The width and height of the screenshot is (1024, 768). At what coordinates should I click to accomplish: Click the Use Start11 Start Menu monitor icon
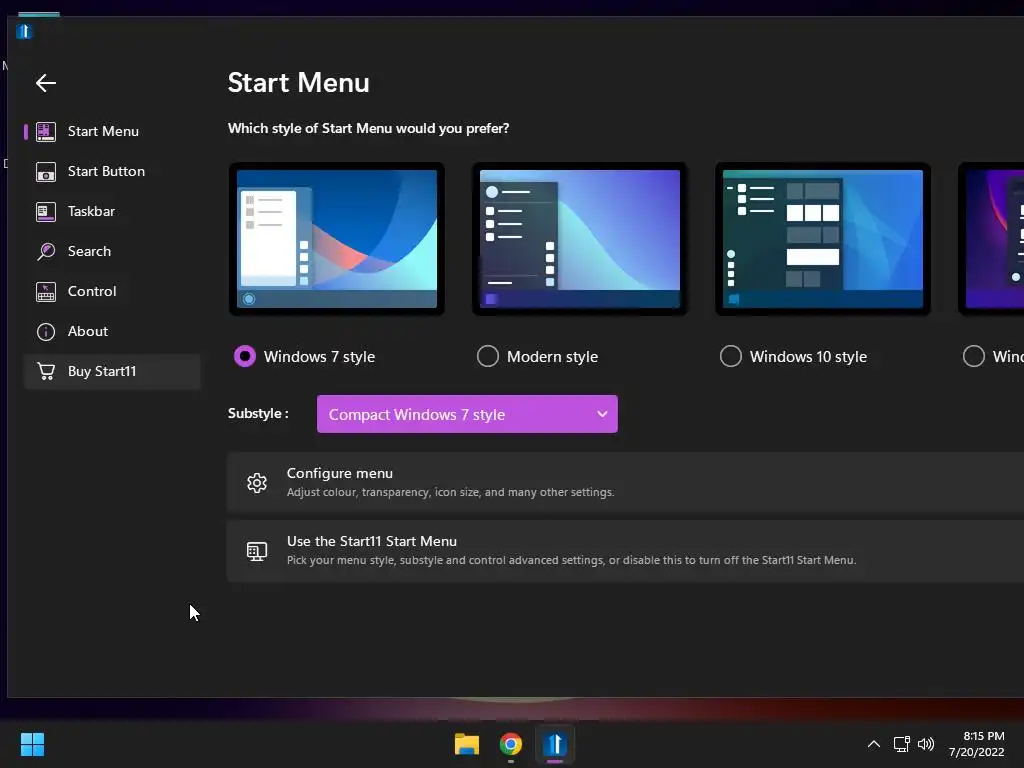(257, 551)
